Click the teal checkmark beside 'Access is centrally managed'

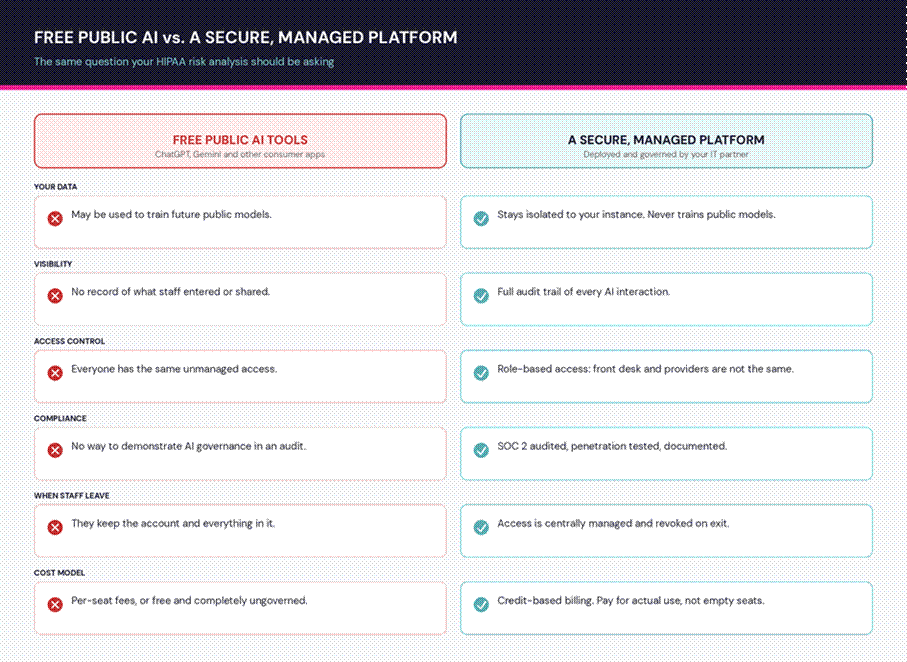click(x=481, y=528)
